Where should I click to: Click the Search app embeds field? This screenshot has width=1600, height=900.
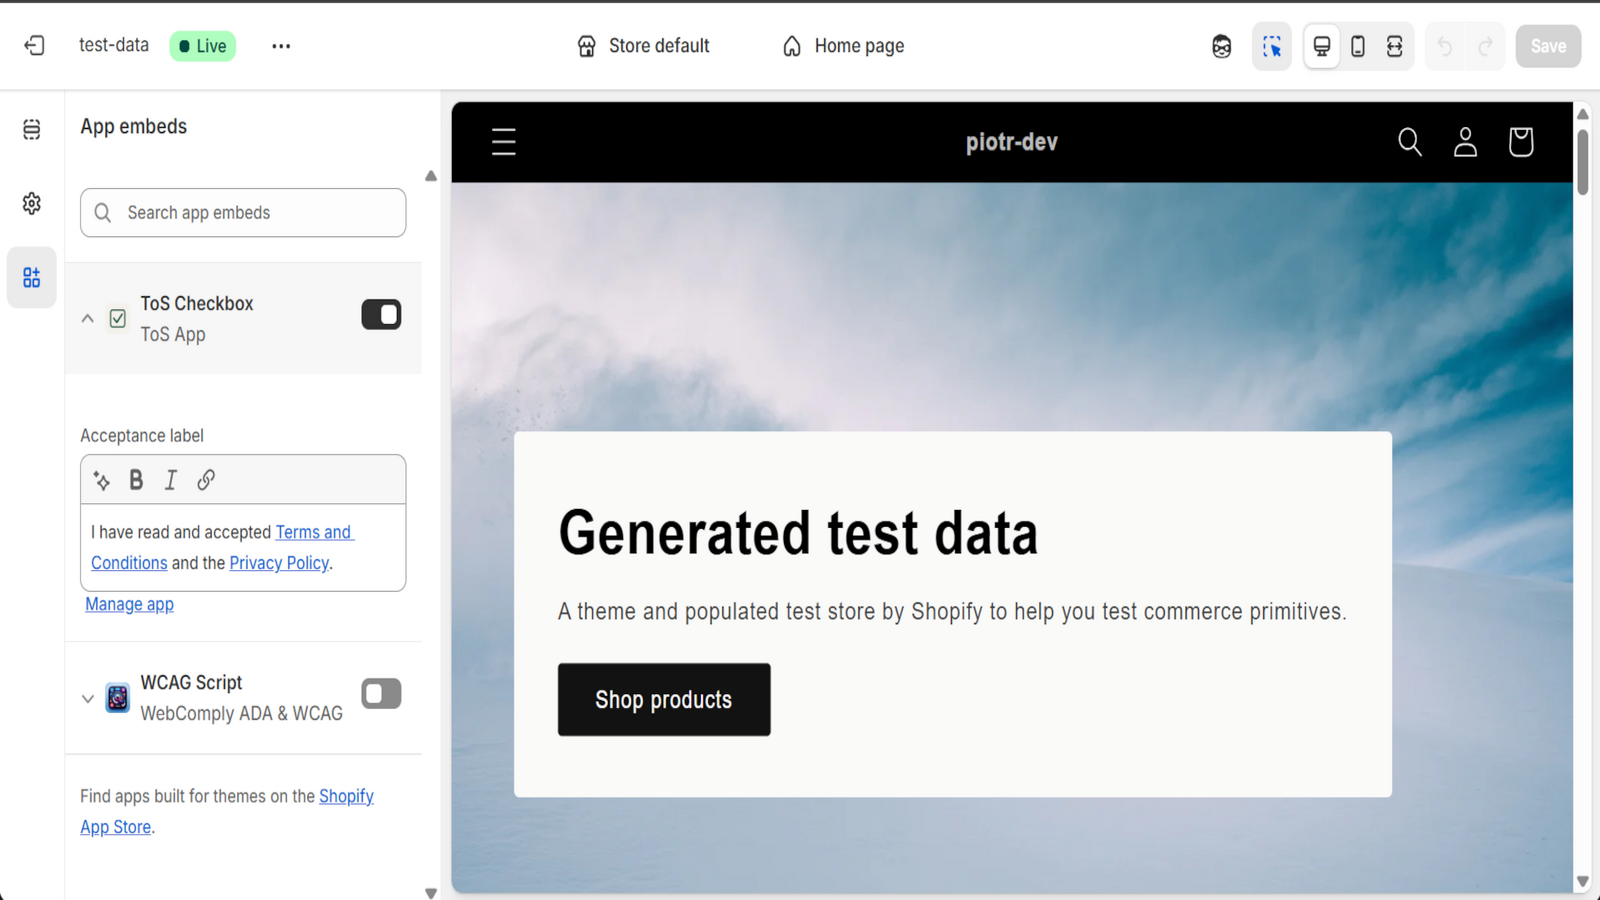click(243, 213)
